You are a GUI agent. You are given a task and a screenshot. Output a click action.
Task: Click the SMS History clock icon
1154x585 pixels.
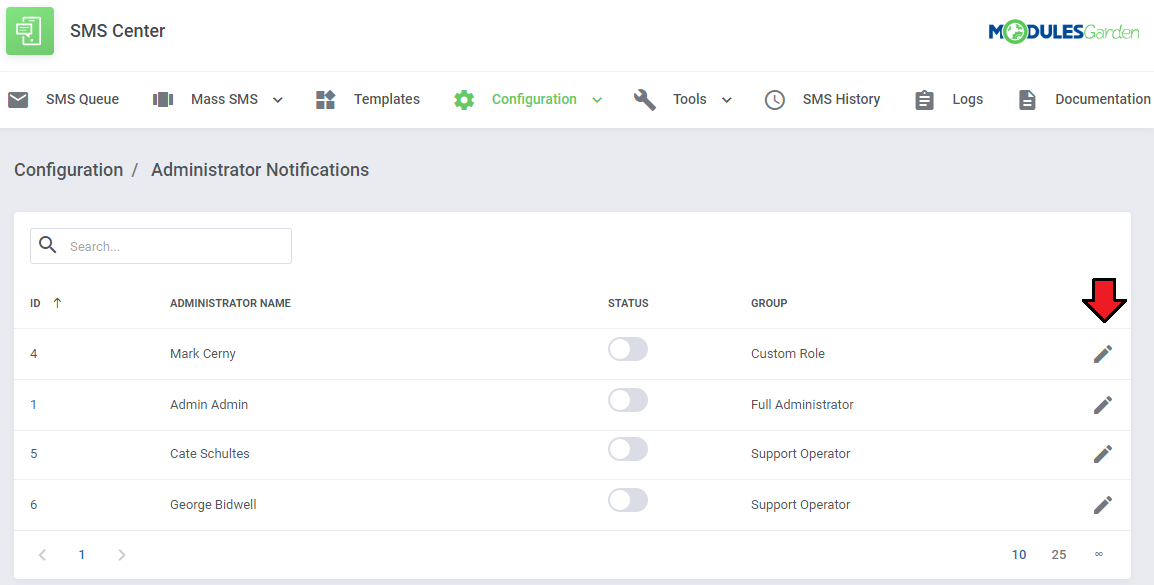[x=774, y=99]
